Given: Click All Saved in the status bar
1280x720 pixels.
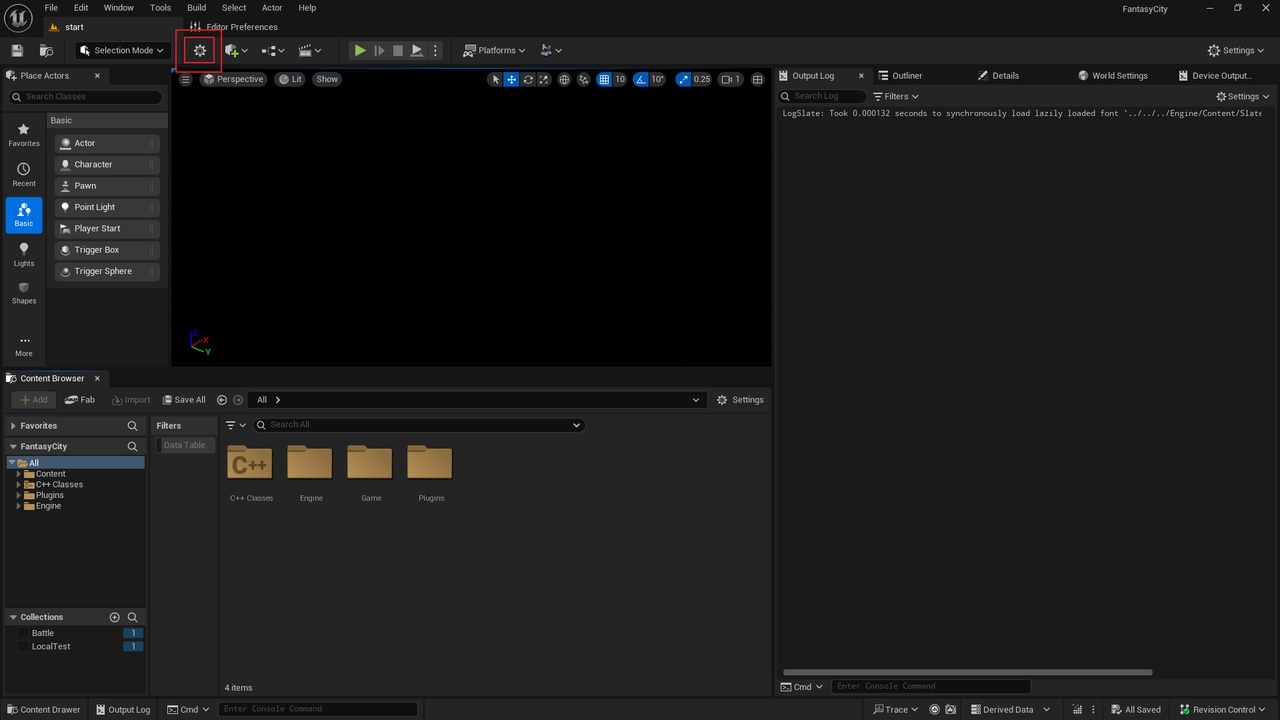Looking at the screenshot, I should [1134, 710].
